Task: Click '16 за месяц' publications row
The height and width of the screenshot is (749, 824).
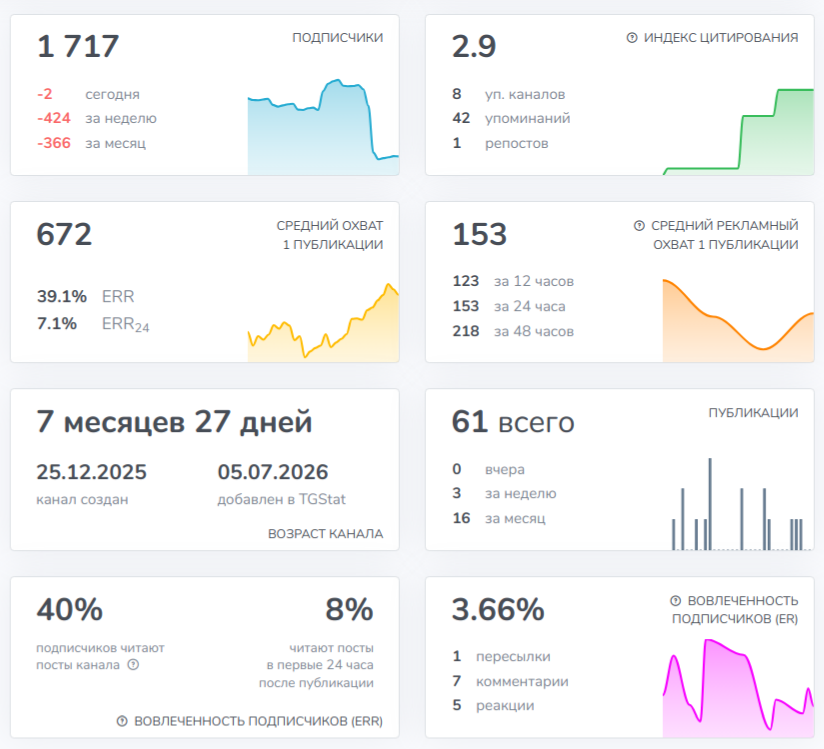Action: (x=499, y=518)
